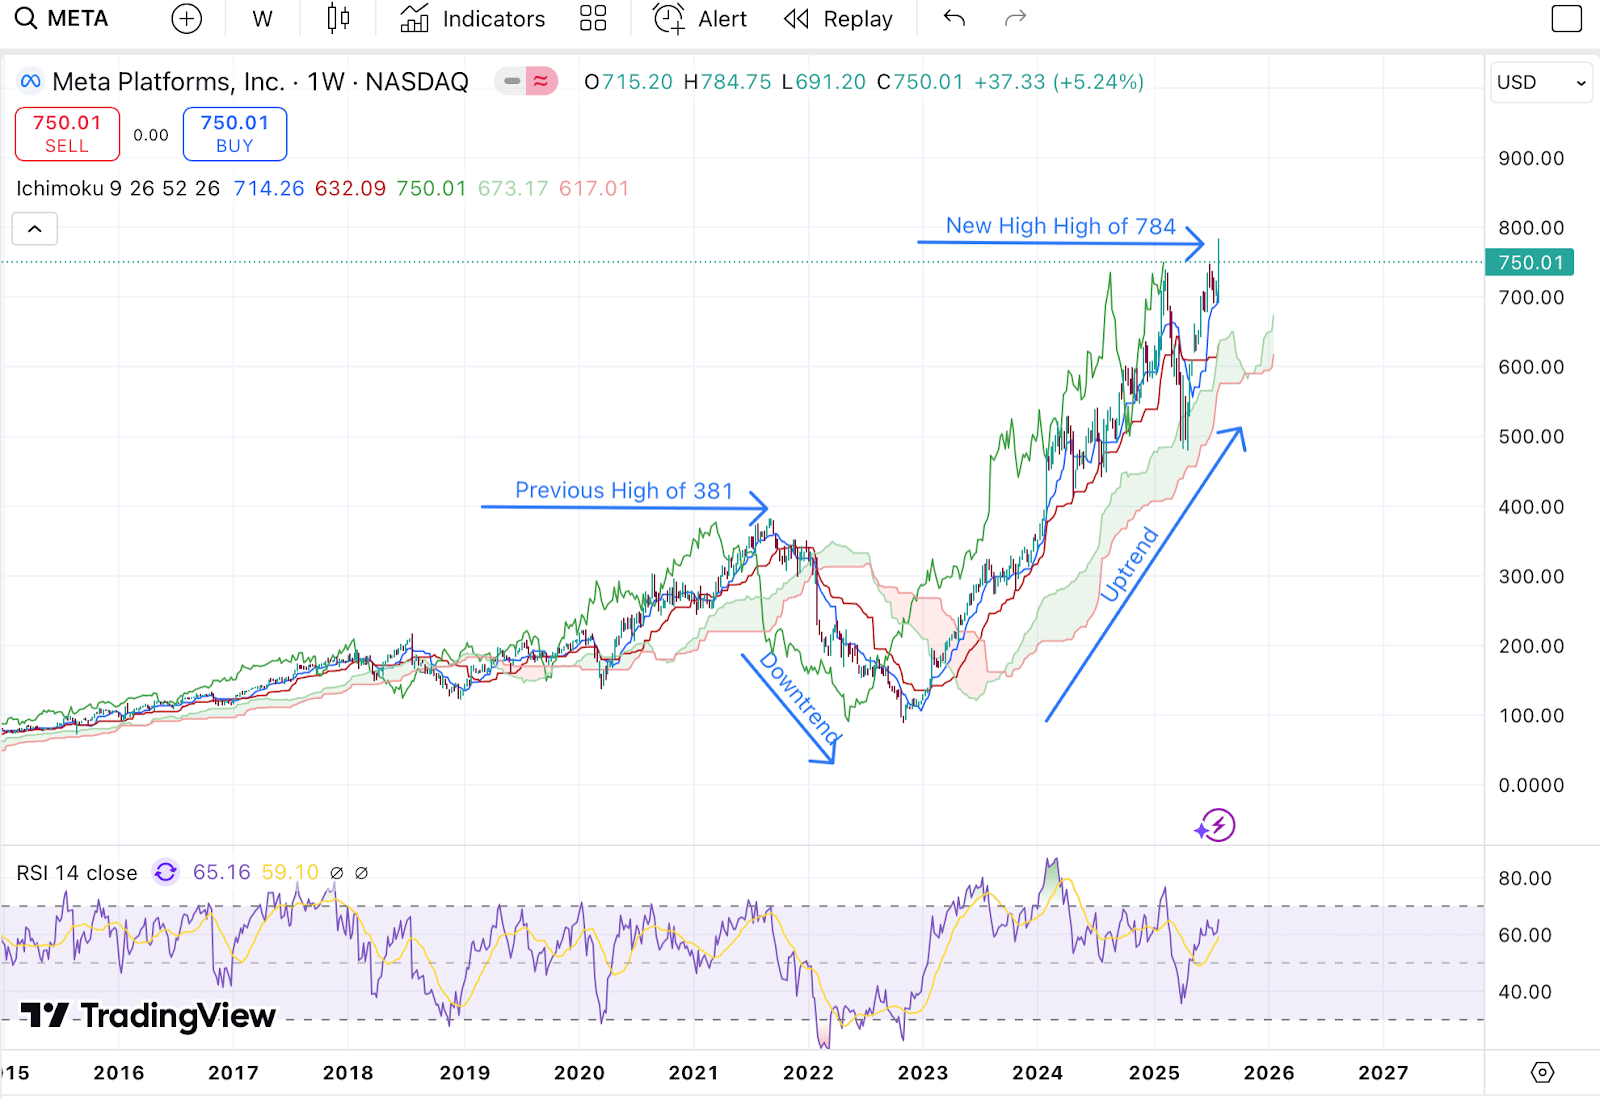Click the fullscreen layout square icon

pos(1566,19)
